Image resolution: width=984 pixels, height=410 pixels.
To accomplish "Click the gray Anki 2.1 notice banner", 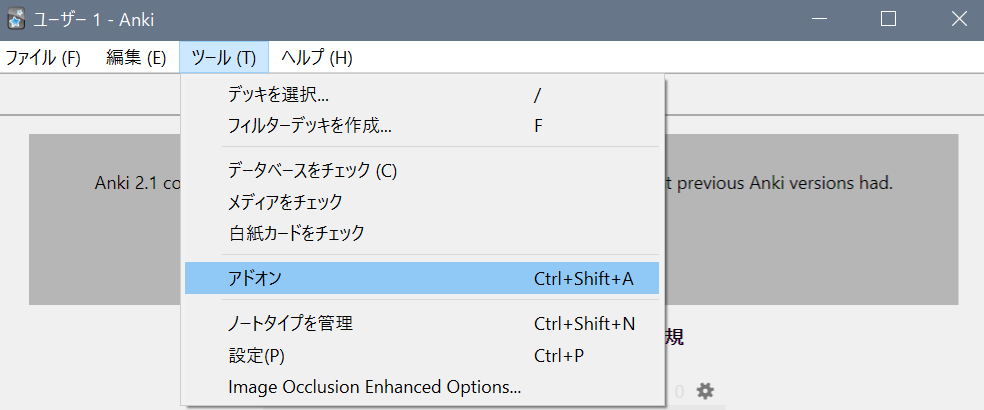I will click(x=810, y=240).
